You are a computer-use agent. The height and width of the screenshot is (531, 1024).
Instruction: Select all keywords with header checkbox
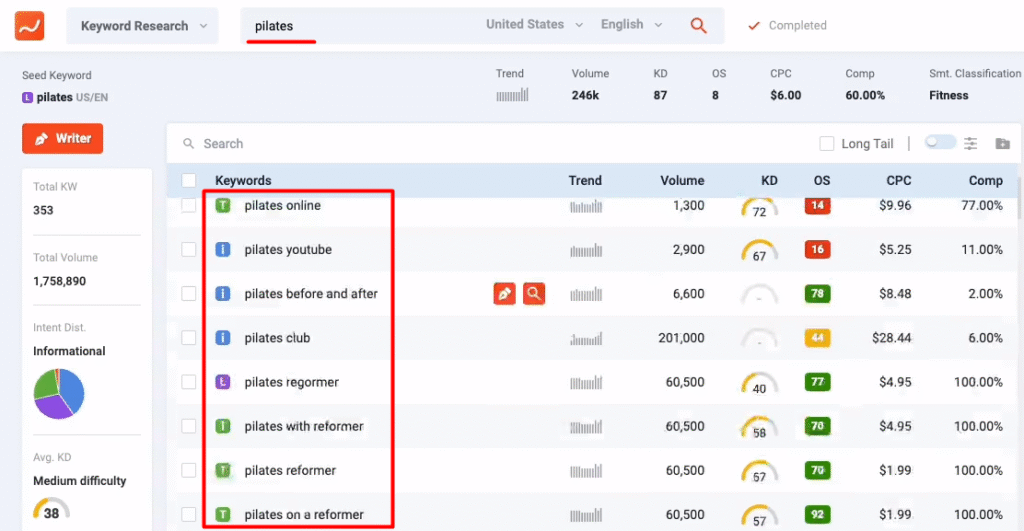tap(189, 181)
